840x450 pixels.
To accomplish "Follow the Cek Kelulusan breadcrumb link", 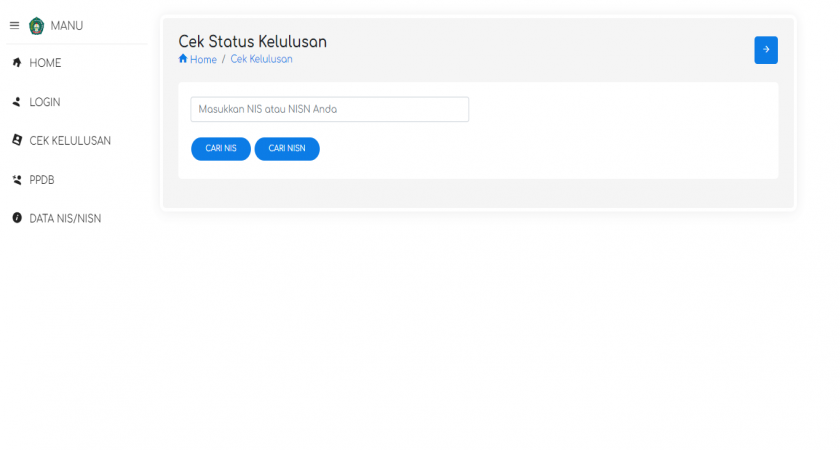I will click(x=261, y=59).
